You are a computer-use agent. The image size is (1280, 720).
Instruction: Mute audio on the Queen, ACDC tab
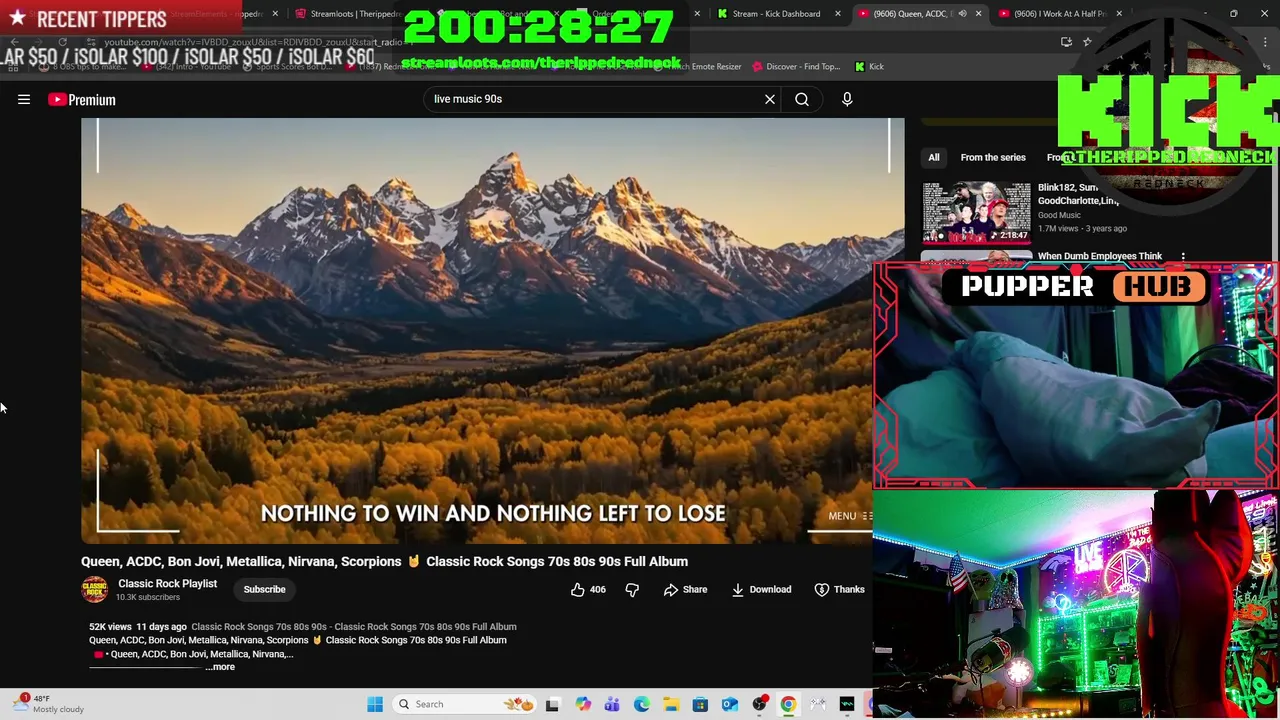tap(962, 14)
